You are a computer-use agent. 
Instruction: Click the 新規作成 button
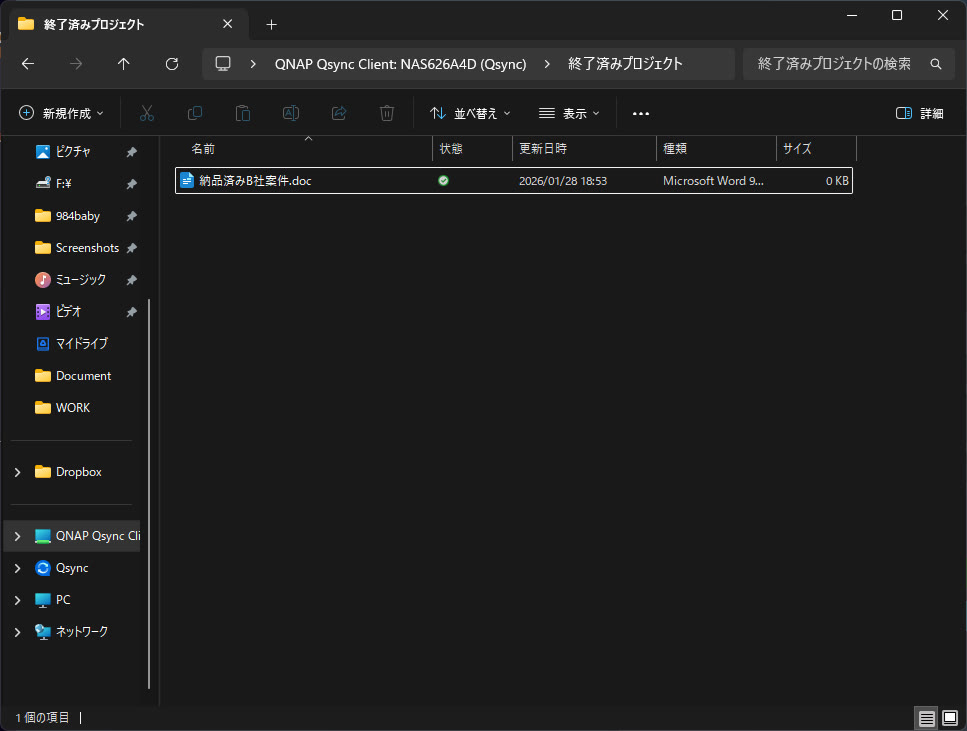61,114
